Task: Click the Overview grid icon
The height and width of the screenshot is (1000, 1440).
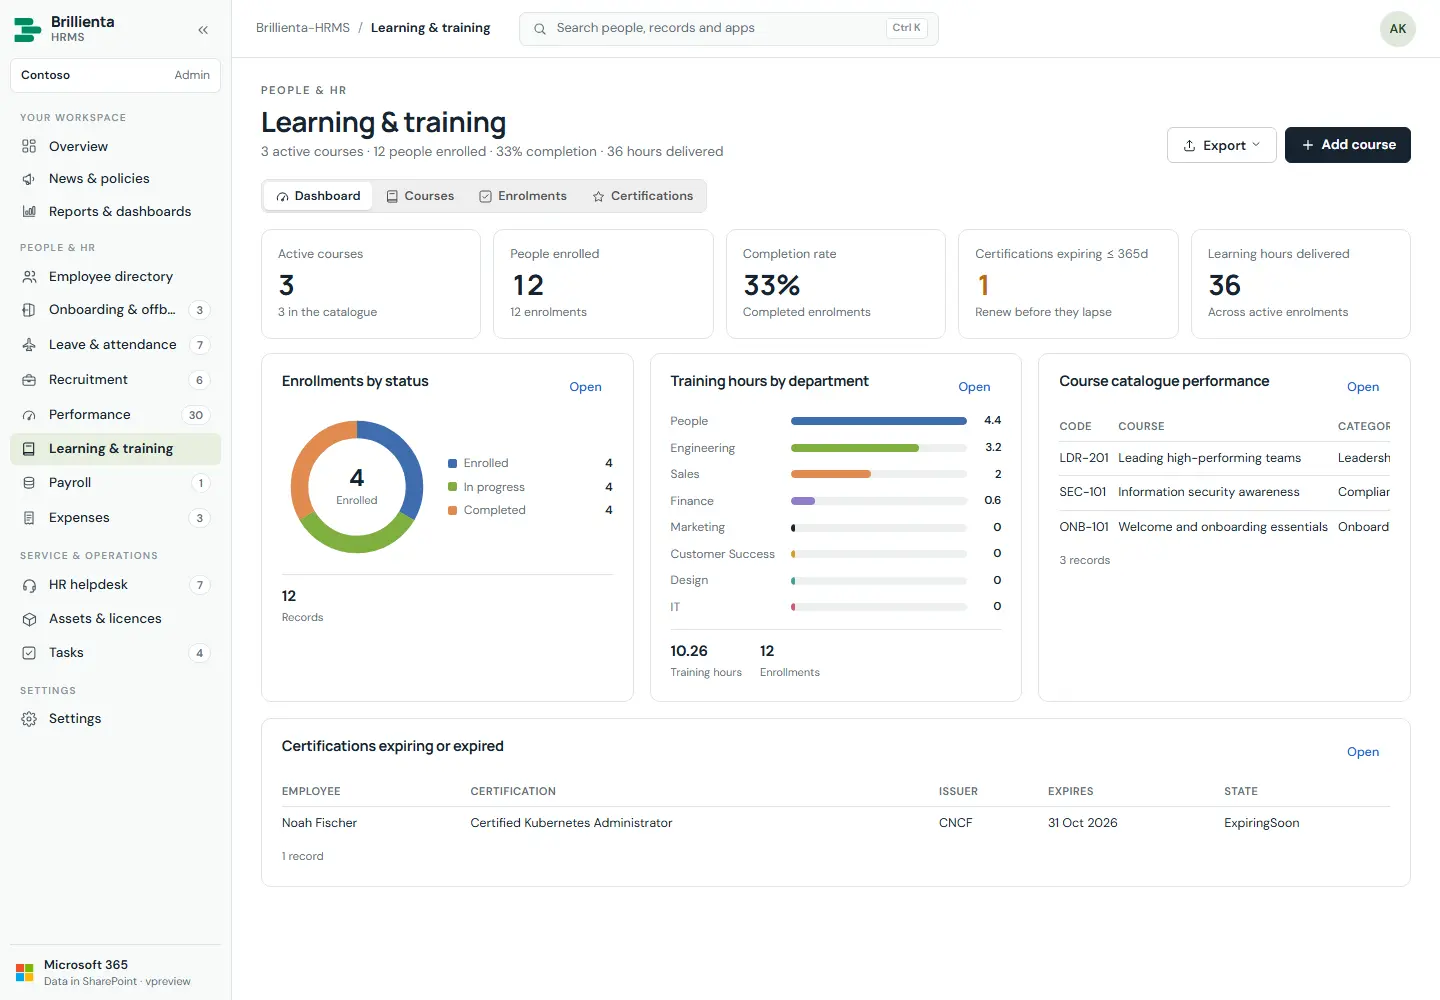Action: click(29, 146)
